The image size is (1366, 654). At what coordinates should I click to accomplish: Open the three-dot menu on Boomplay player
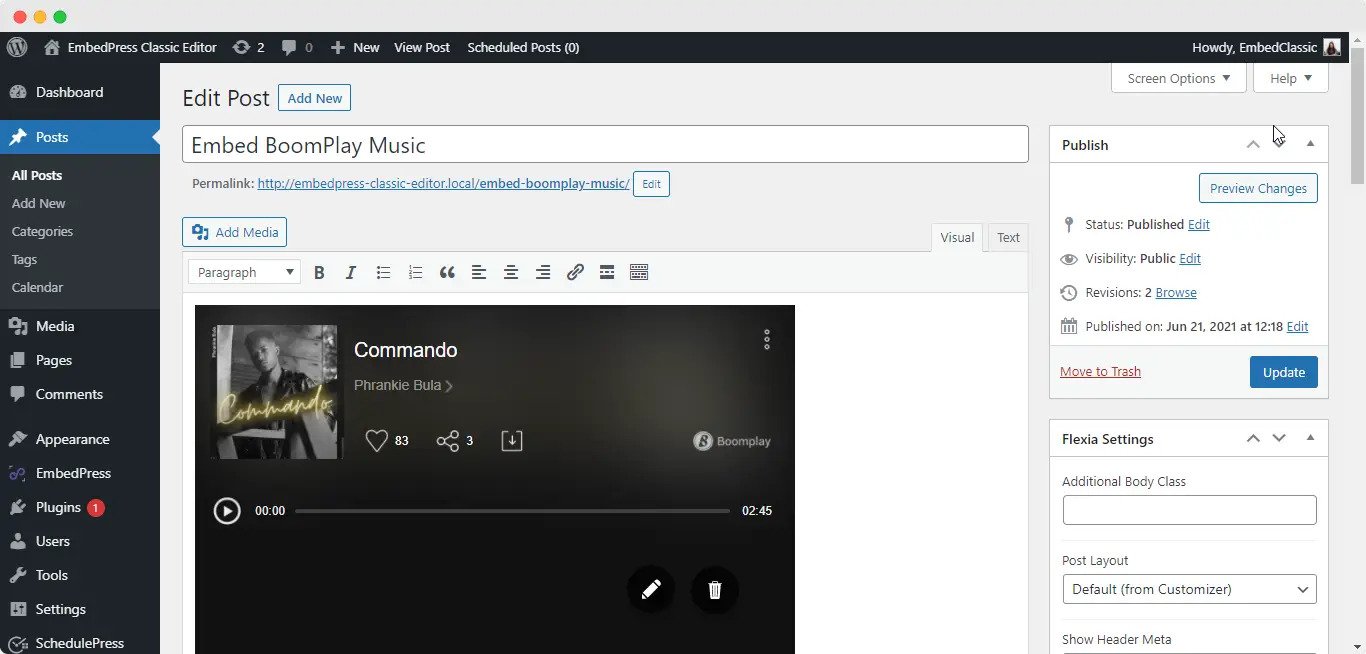[x=767, y=339]
